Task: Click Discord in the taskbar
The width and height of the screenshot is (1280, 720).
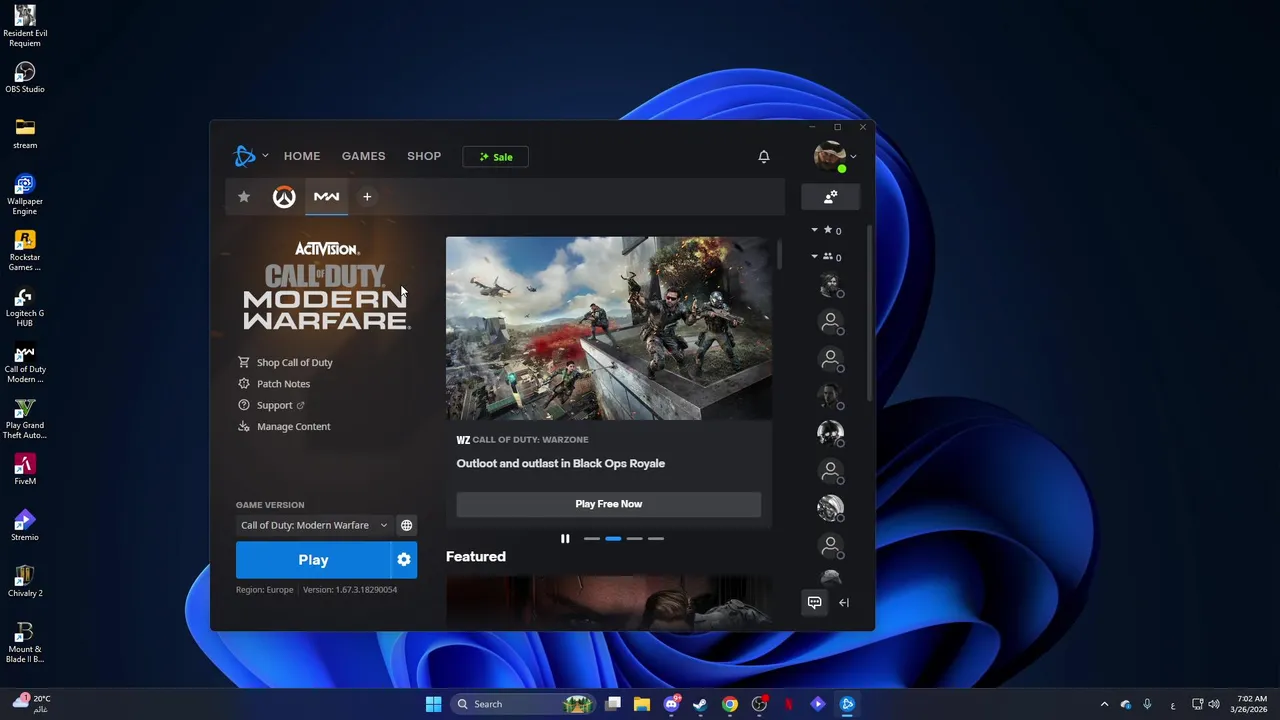Action: click(x=672, y=704)
